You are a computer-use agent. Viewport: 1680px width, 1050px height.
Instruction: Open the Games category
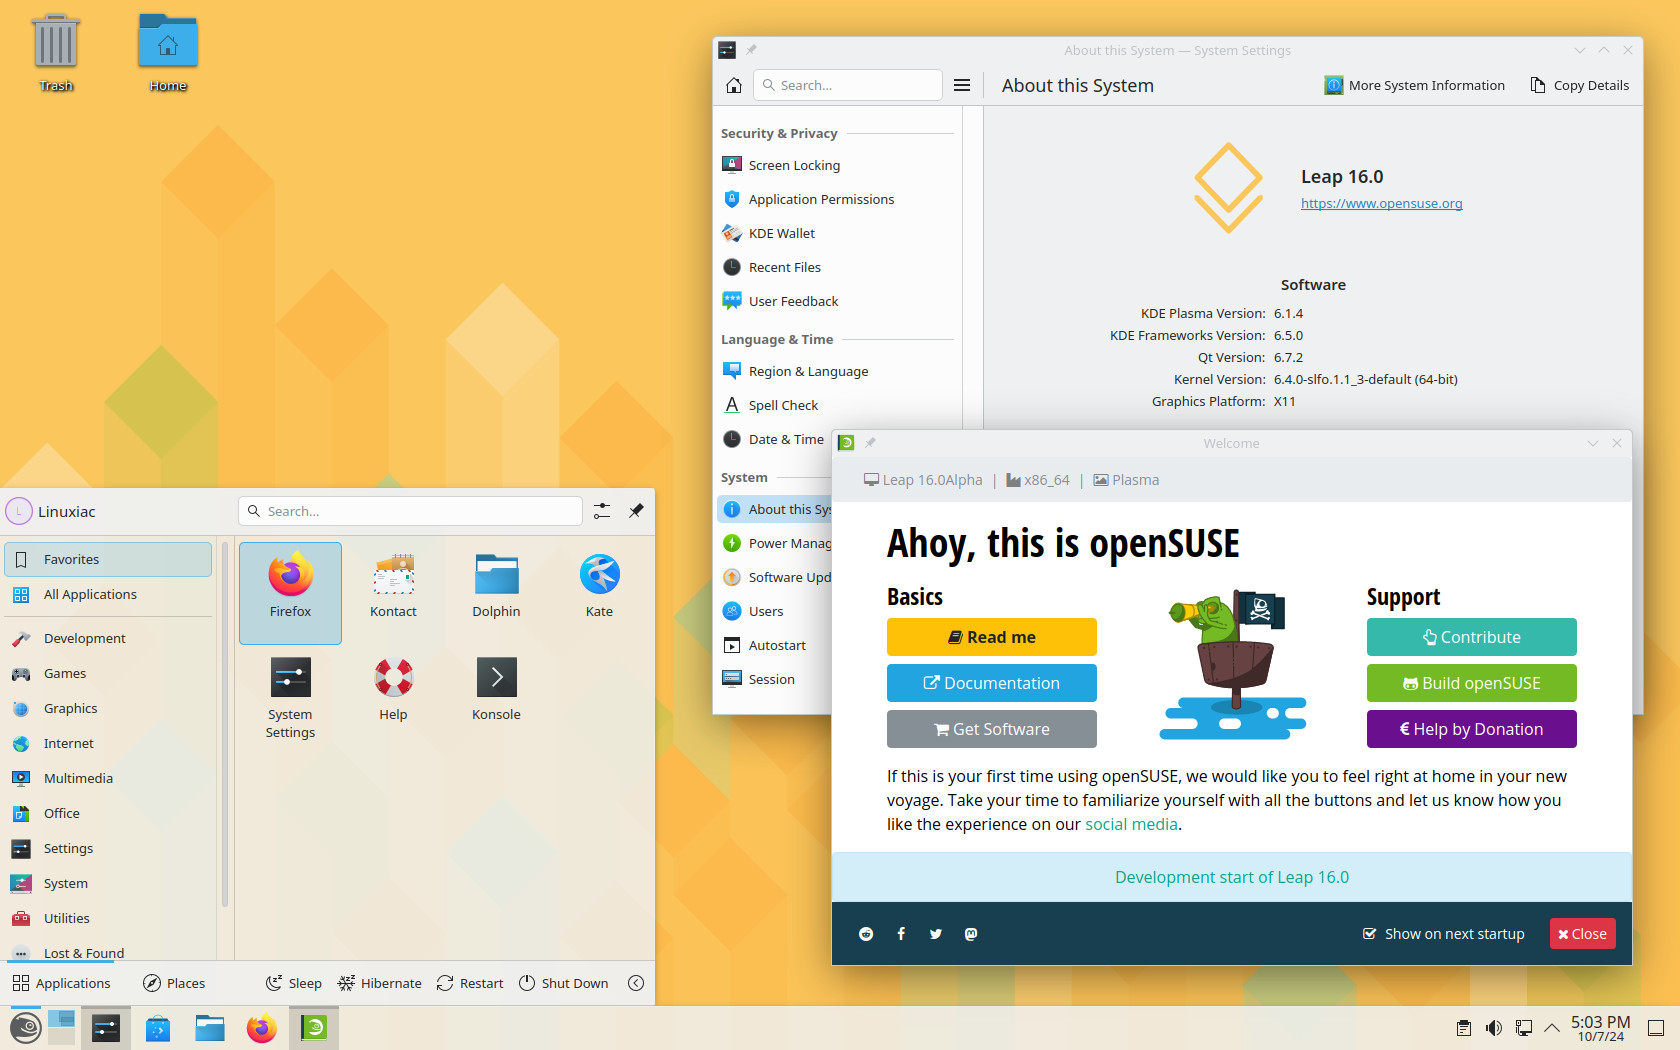tap(108, 673)
